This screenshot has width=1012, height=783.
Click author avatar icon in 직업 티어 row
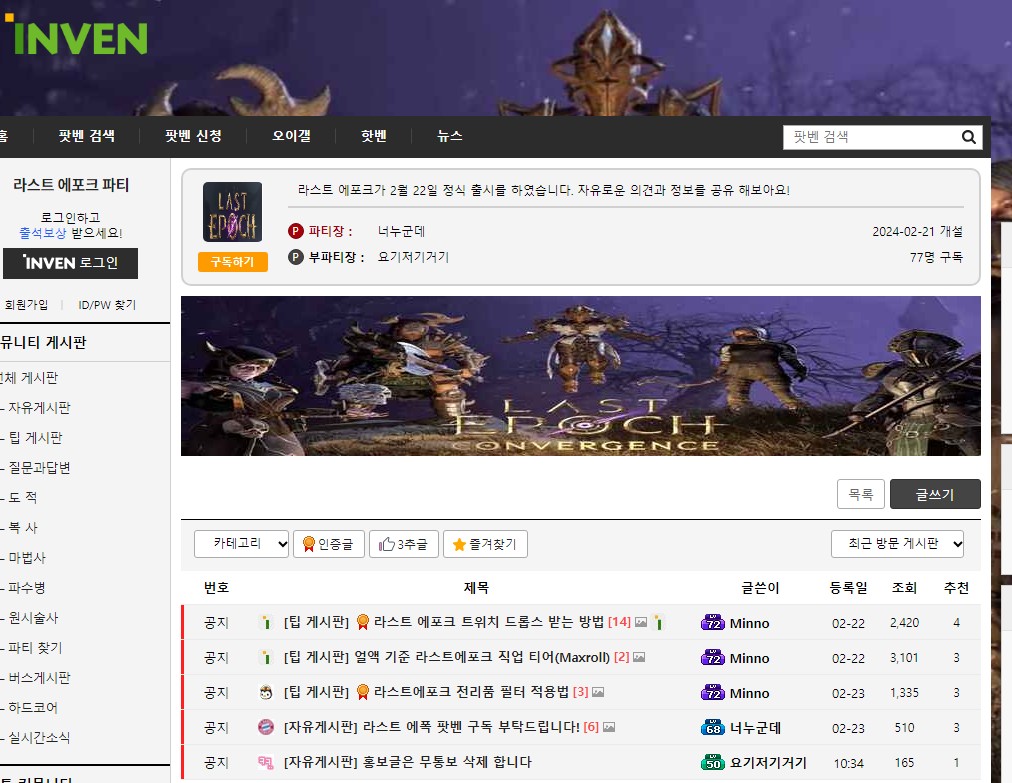(x=265, y=657)
